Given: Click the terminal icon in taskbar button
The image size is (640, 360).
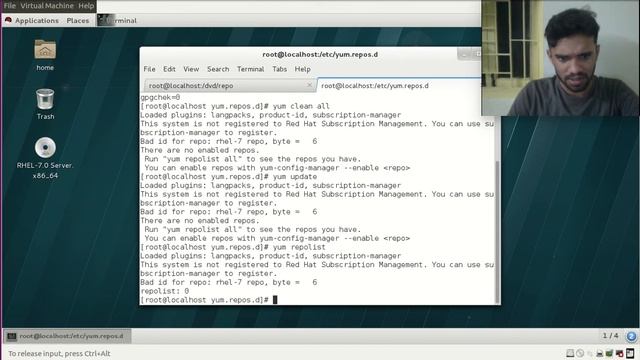Looking at the screenshot, I should pos(11,336).
